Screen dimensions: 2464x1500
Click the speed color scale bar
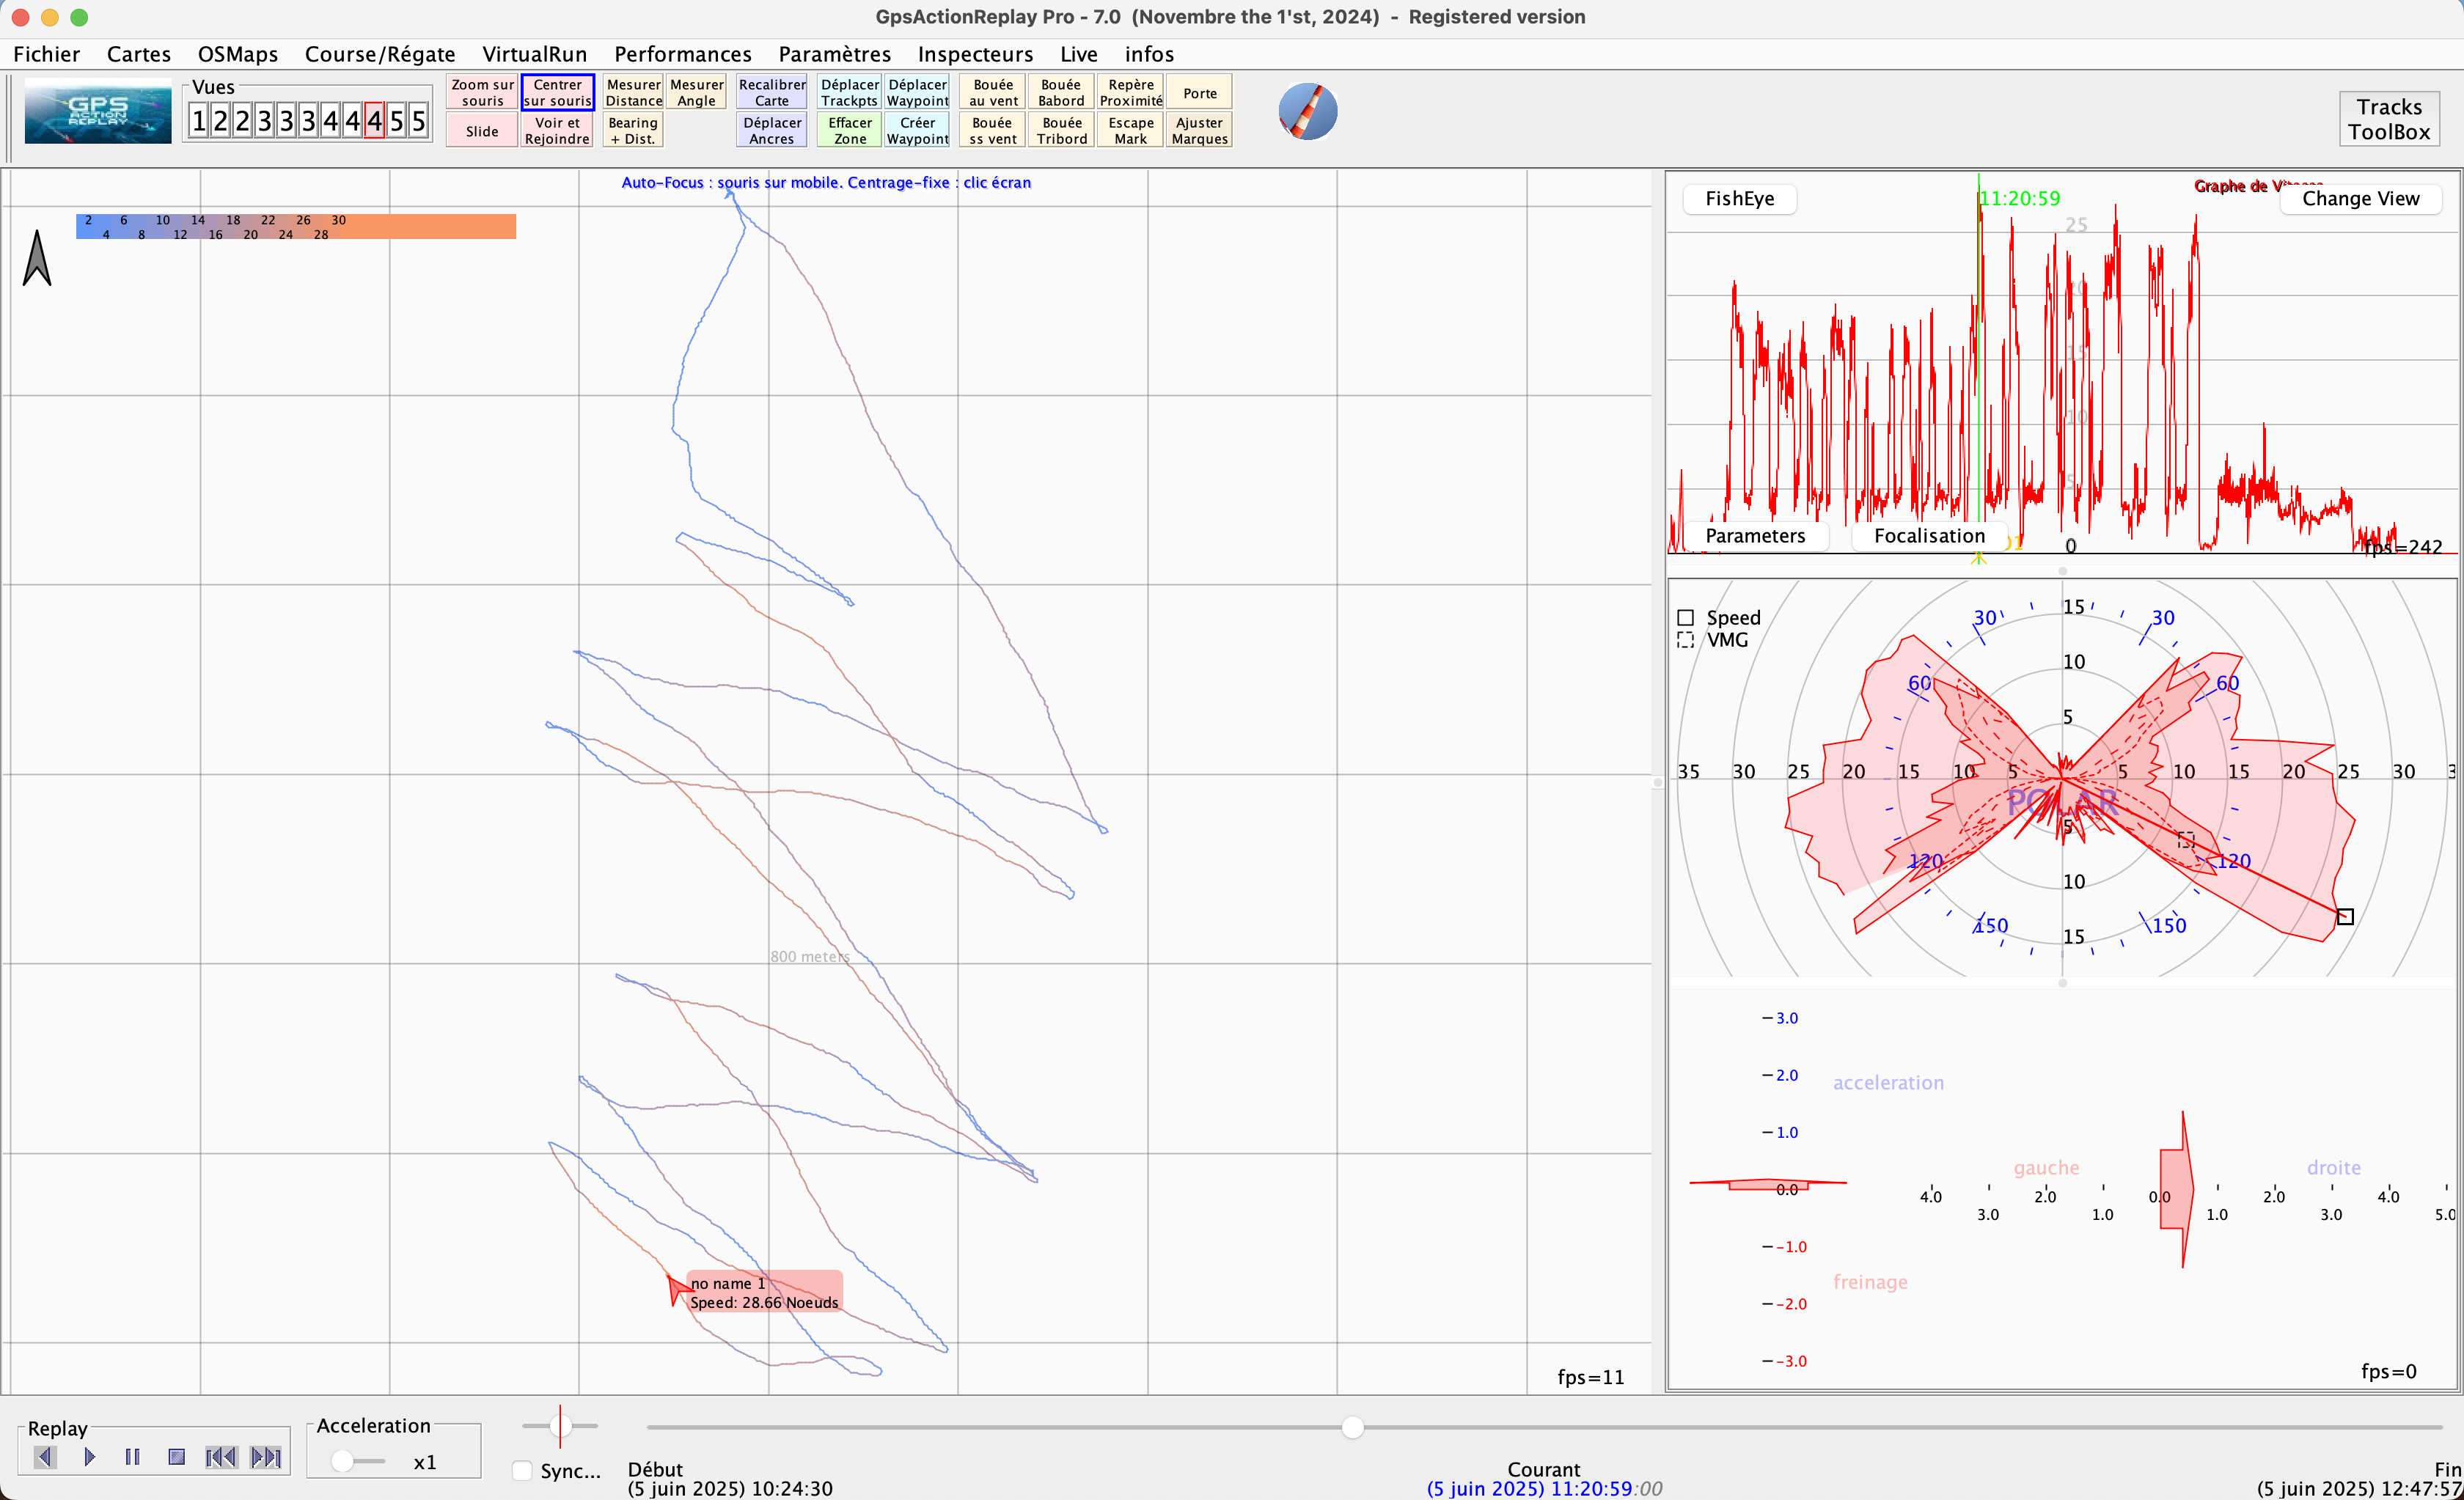[x=296, y=226]
